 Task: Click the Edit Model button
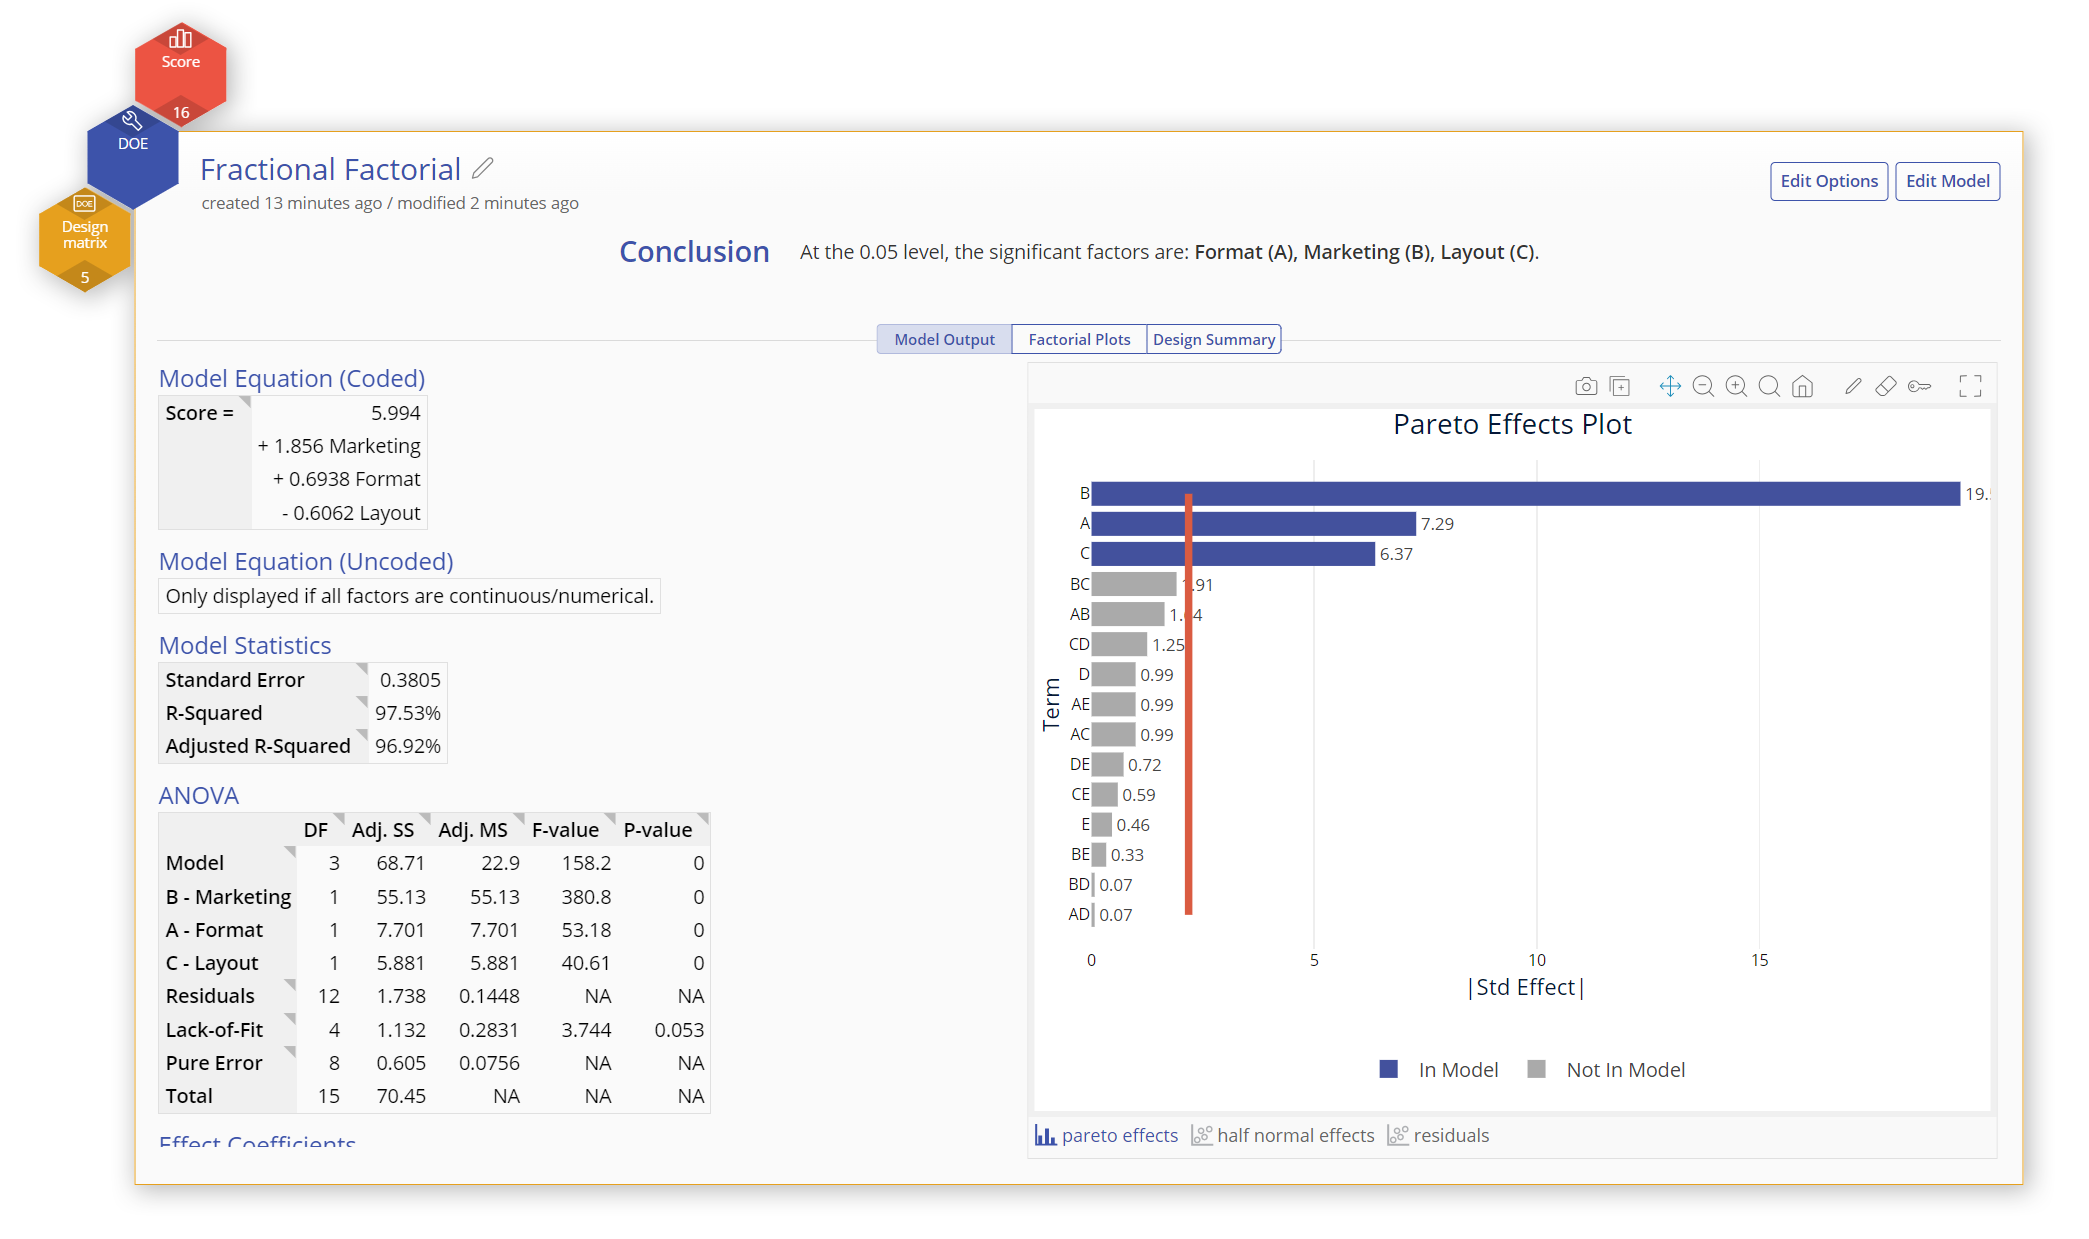1946,181
